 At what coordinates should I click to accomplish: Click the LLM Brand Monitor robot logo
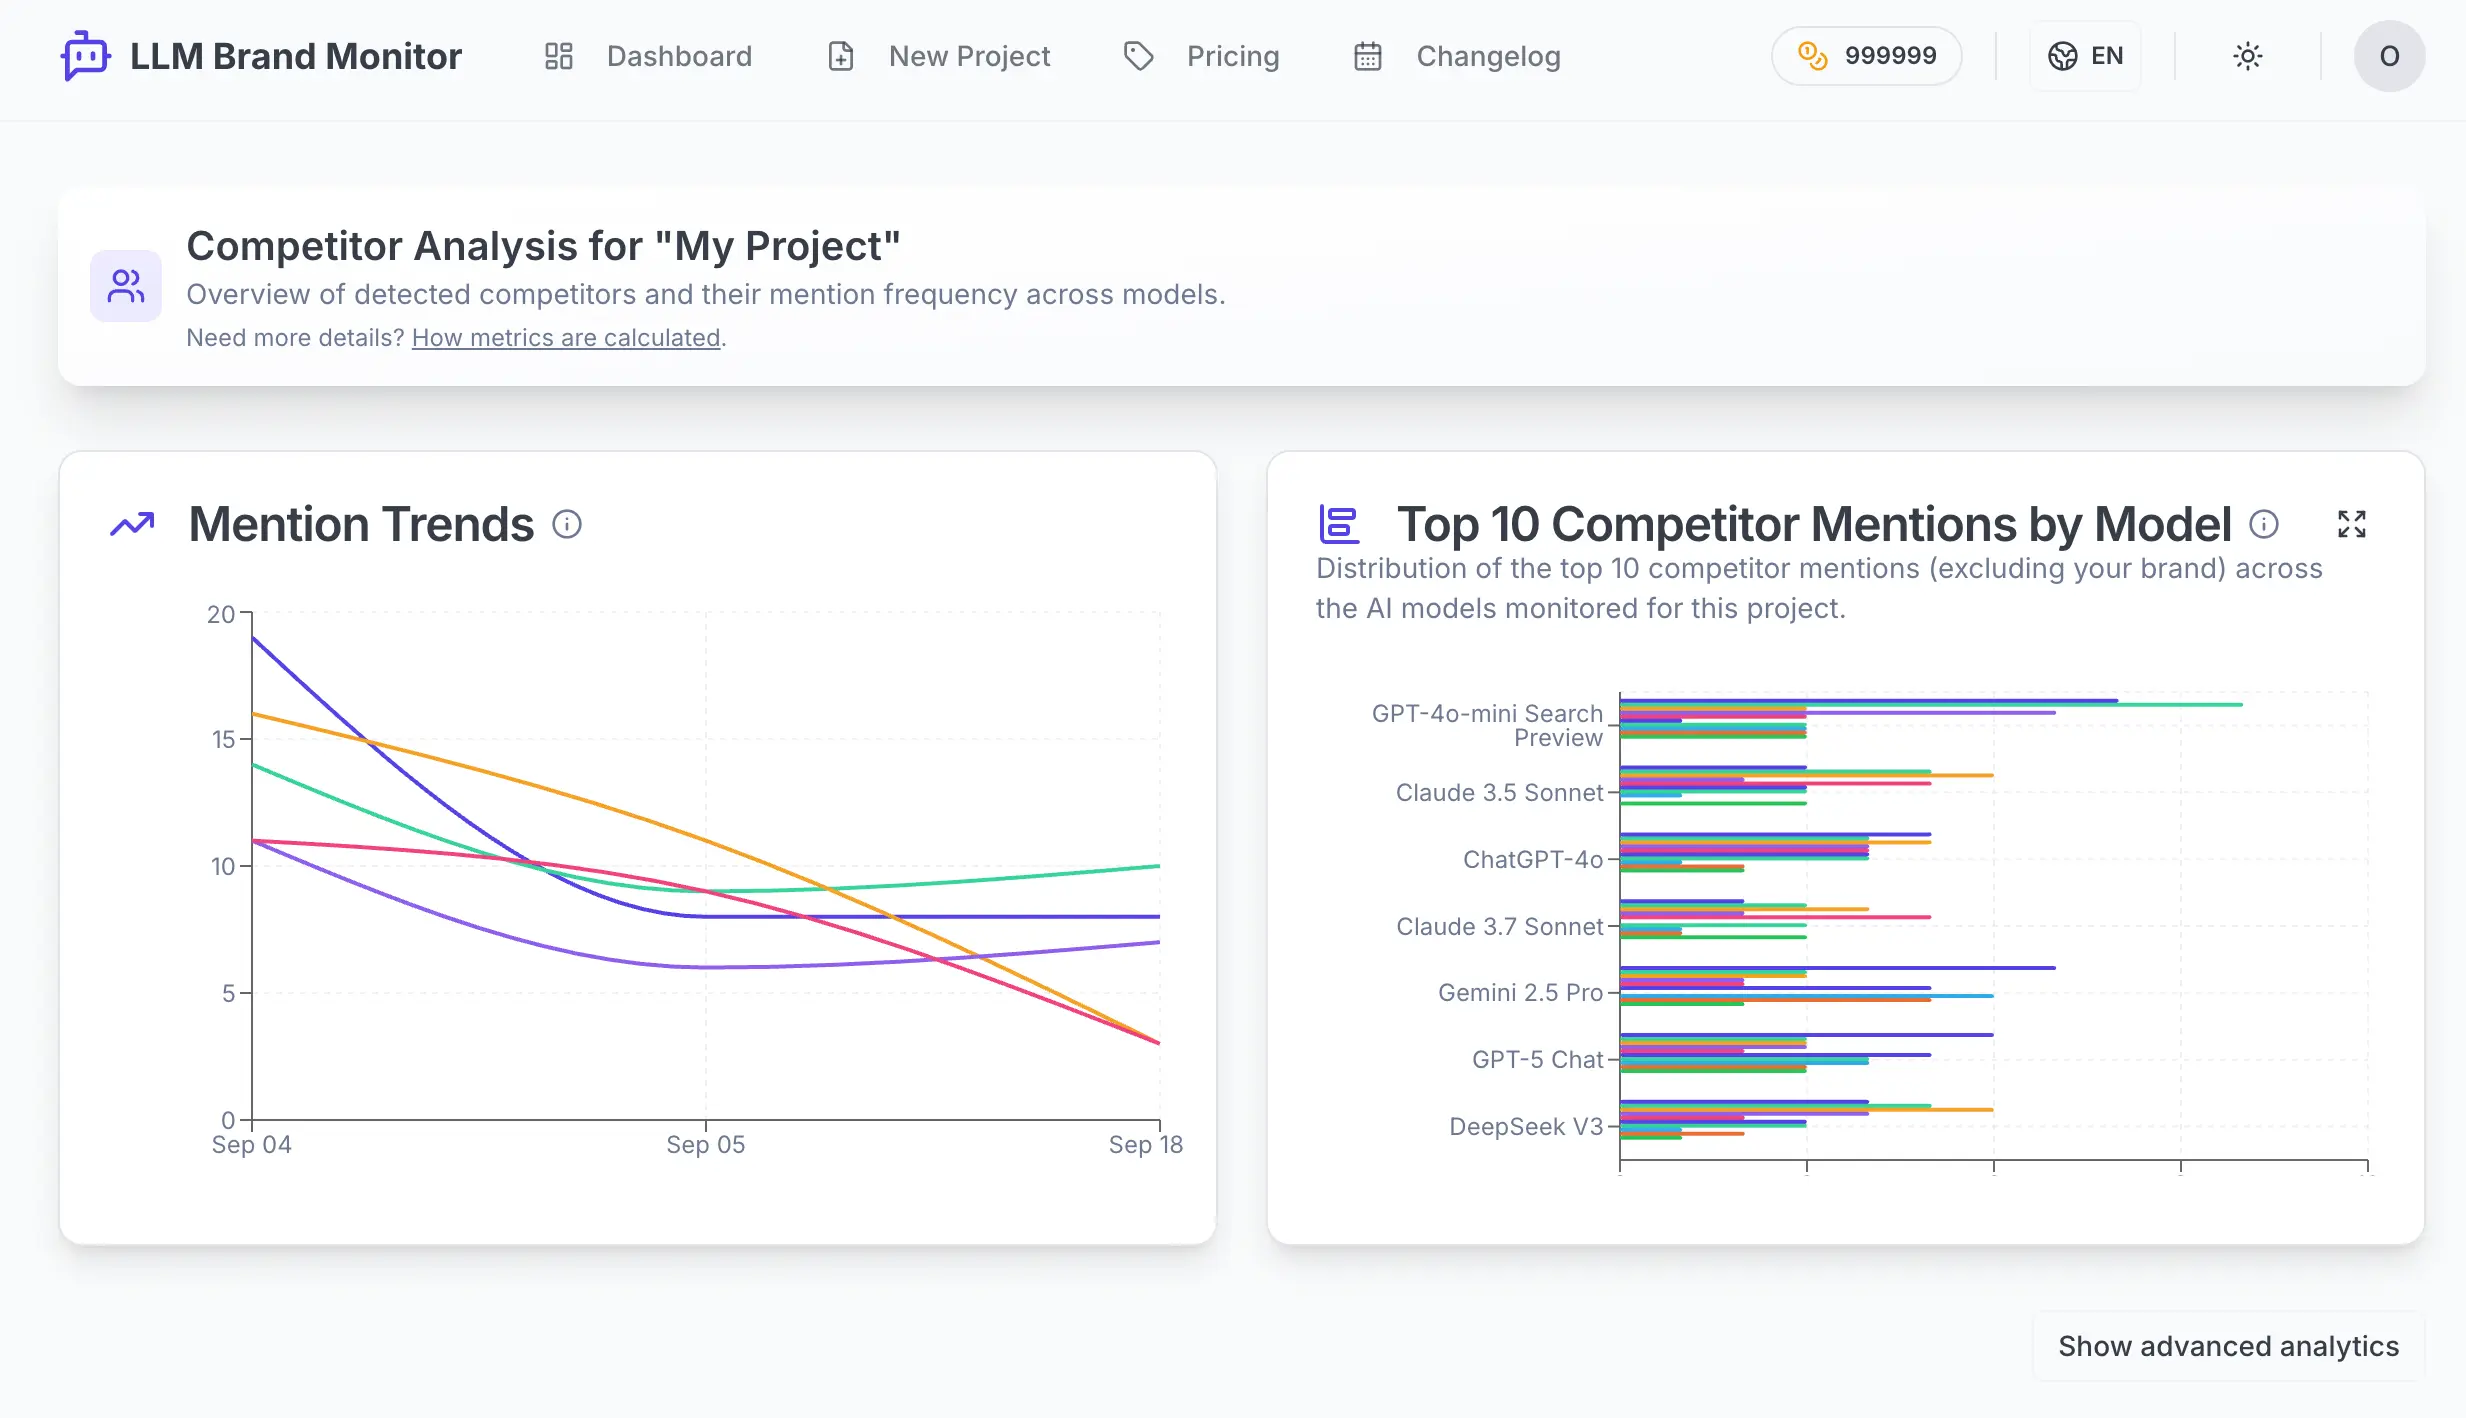(86, 56)
